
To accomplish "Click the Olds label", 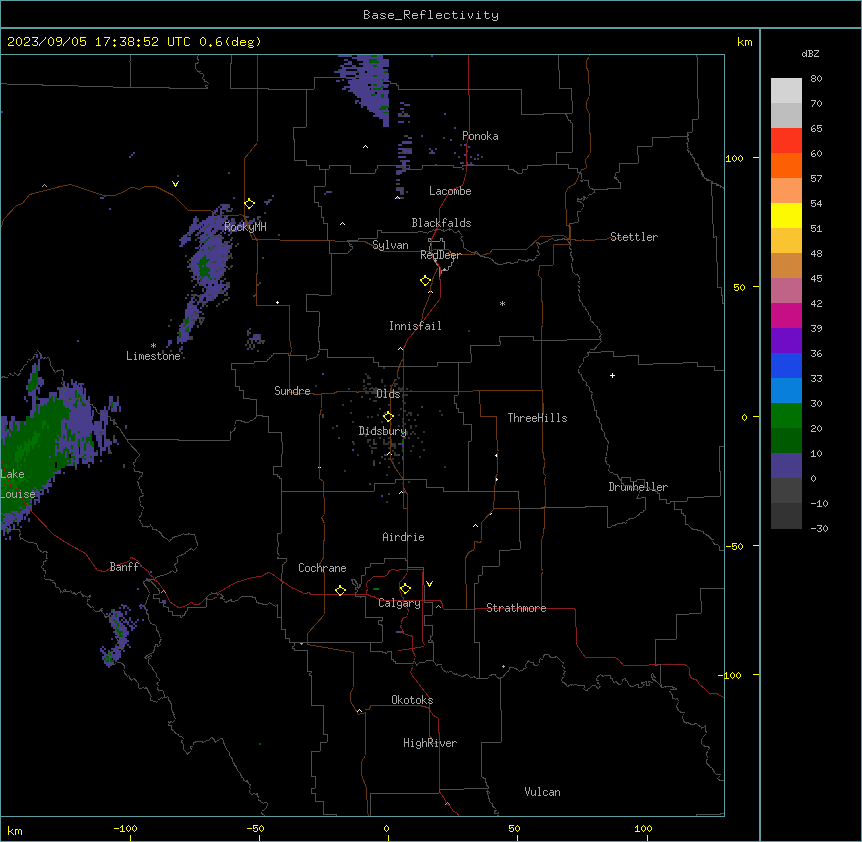I will pos(388,394).
